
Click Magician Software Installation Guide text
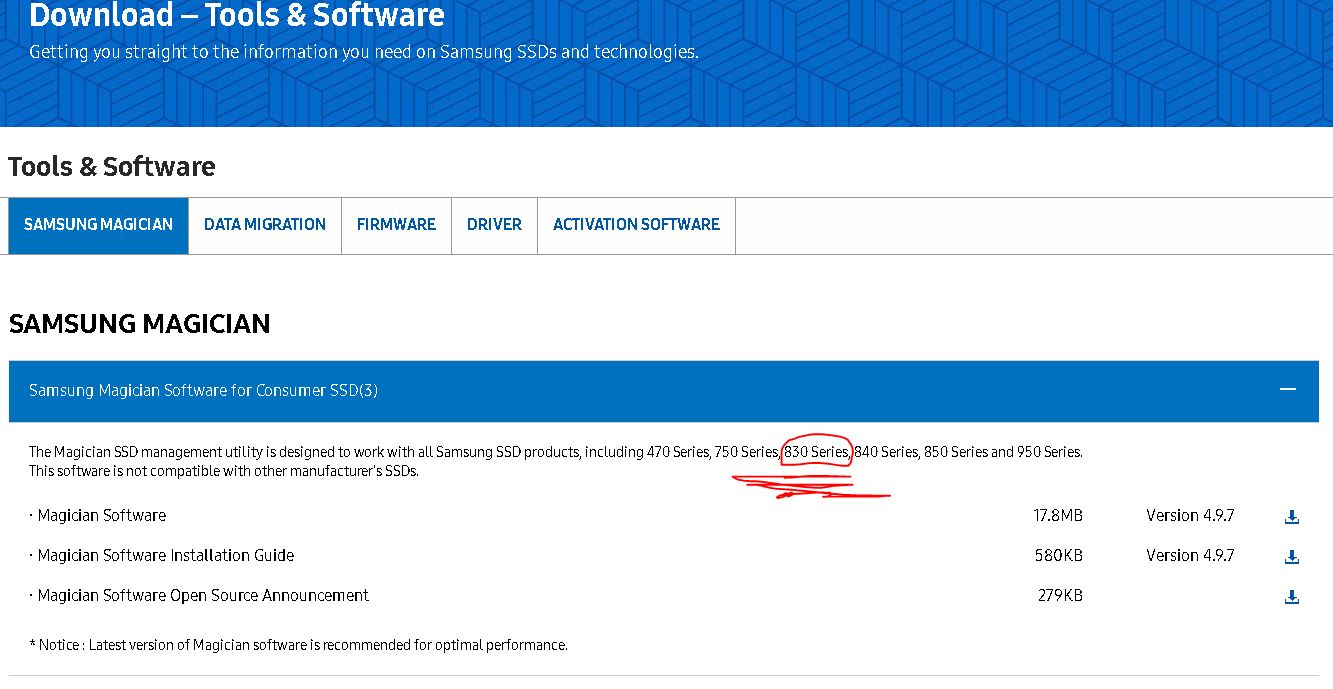166,555
